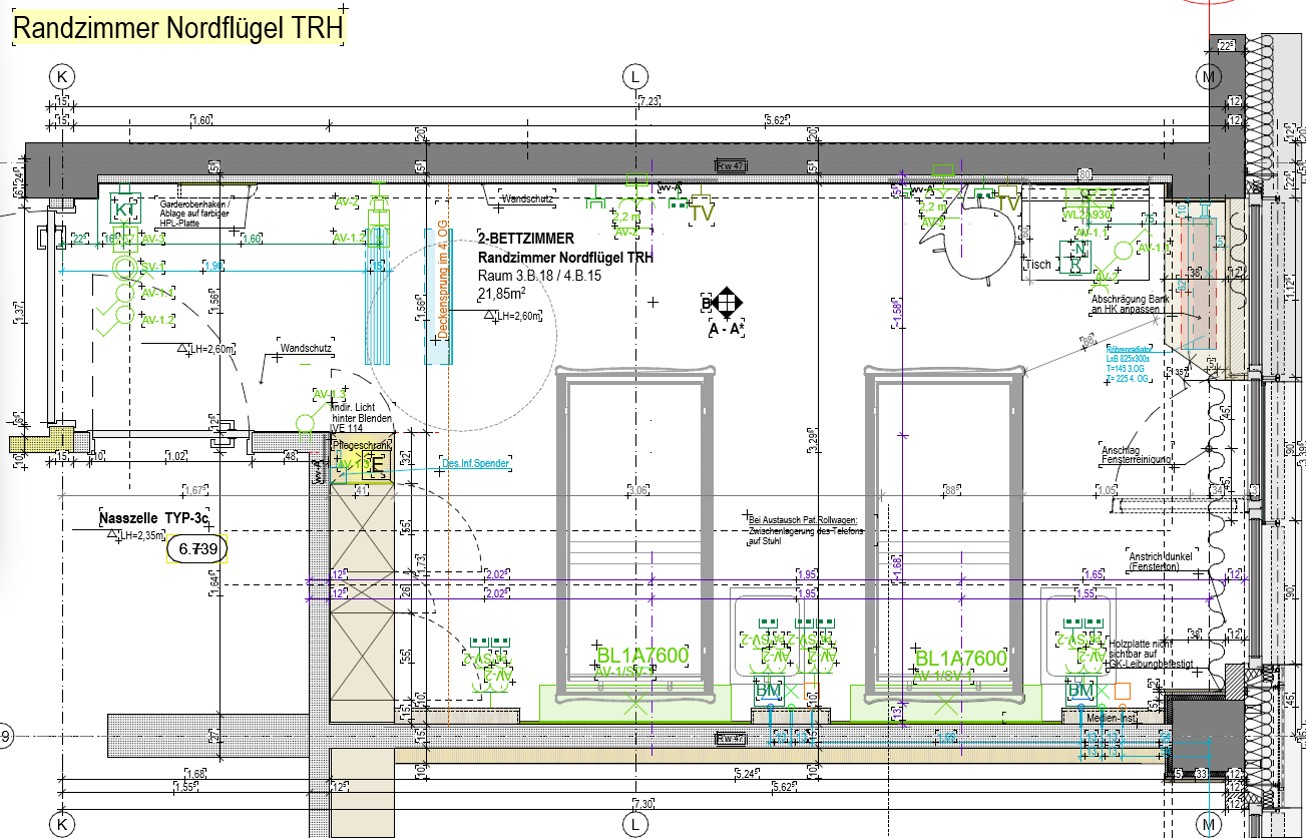Select the section marker above A - A
Image resolution: width=1306 pixels, height=838 pixels.
point(726,301)
